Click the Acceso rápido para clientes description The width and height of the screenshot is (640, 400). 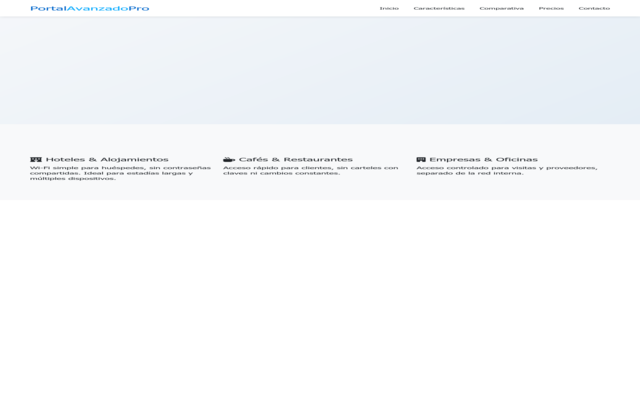pos(310,170)
